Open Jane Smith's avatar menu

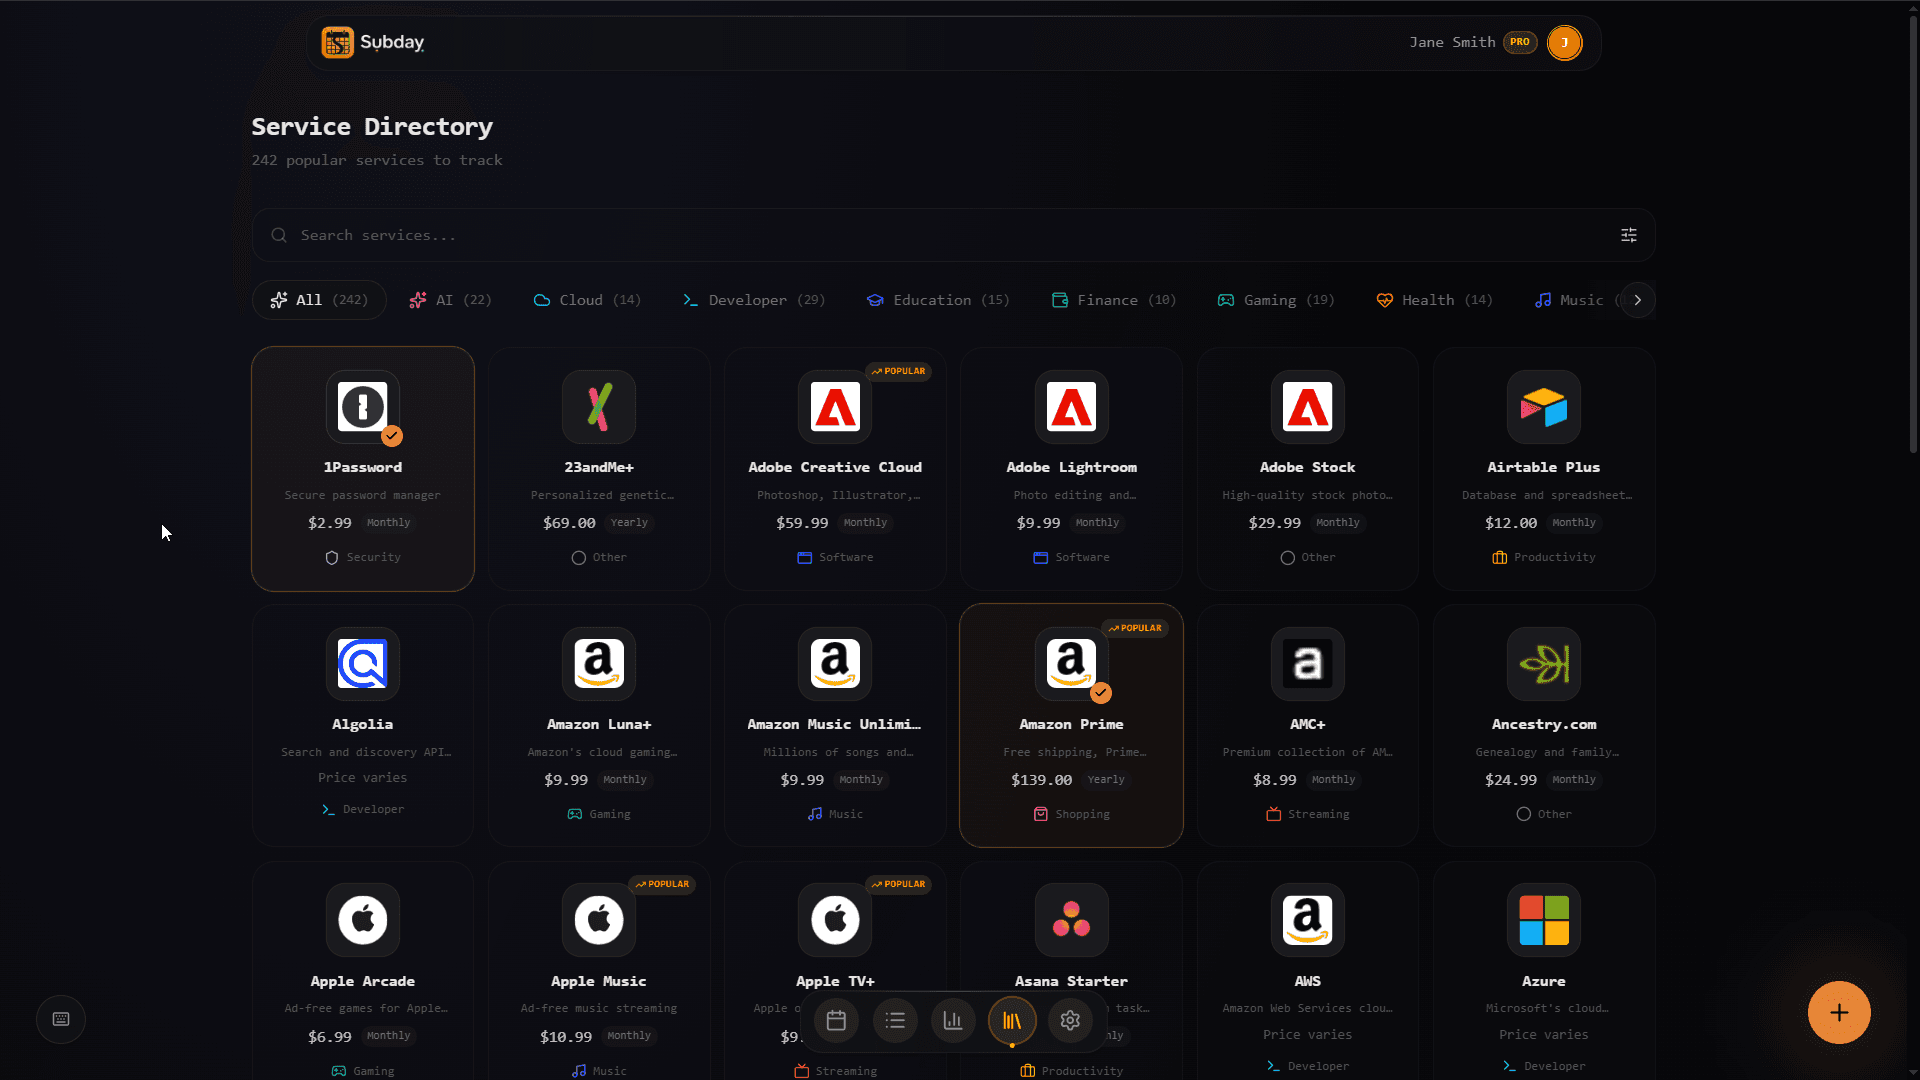(1564, 42)
